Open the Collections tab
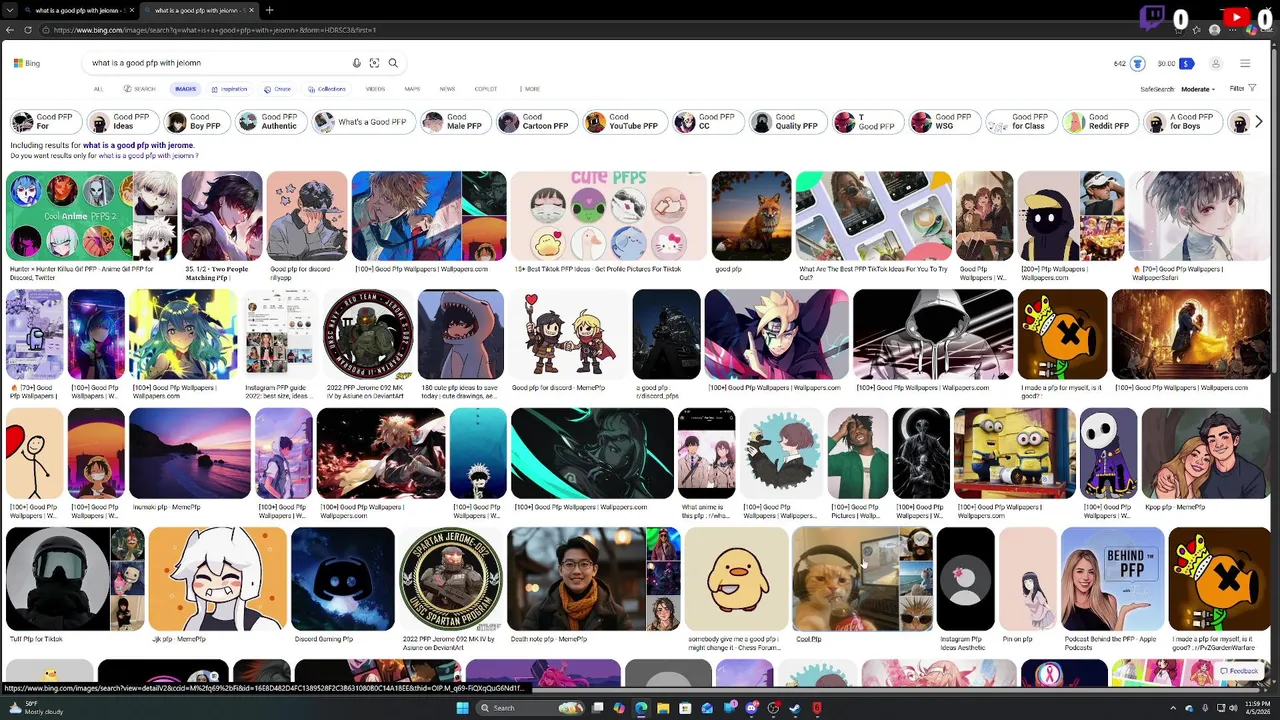Viewport: 1280px width, 720px height. (326, 89)
